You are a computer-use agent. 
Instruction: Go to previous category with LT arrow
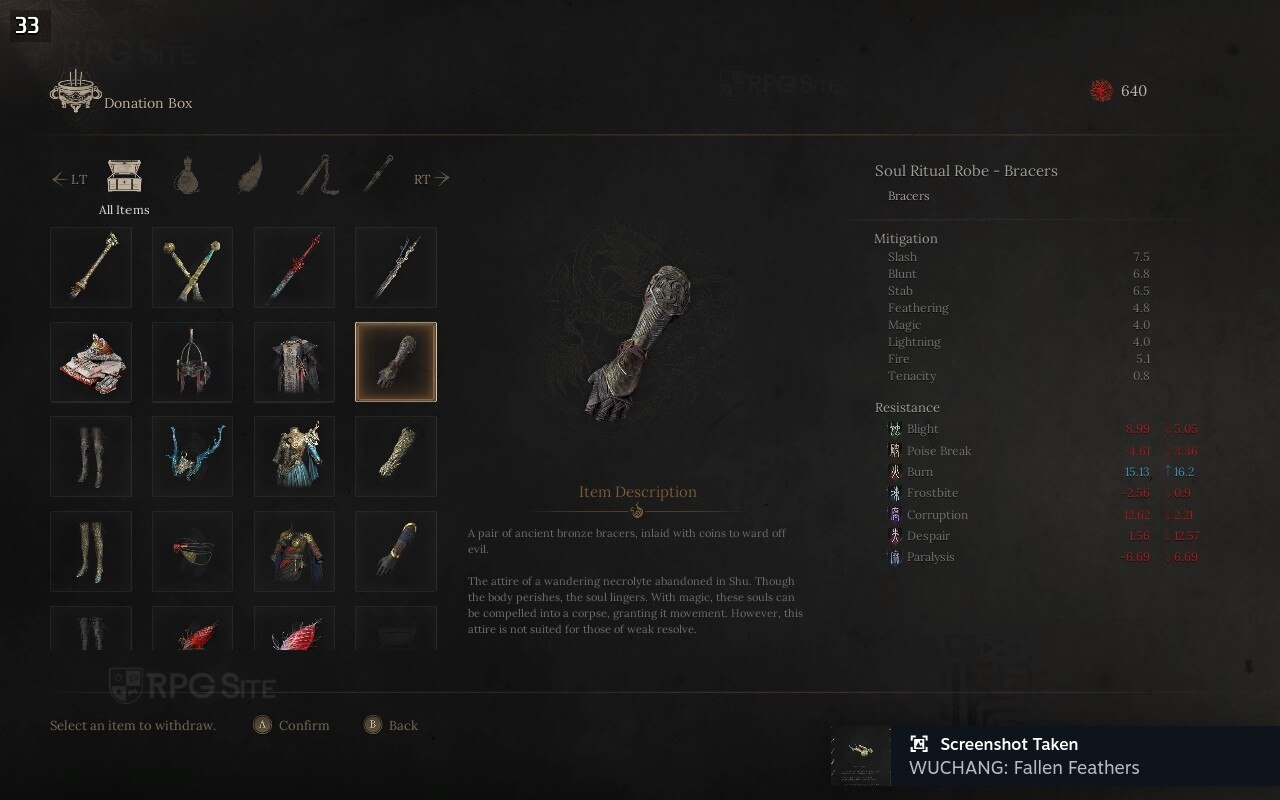coord(70,180)
